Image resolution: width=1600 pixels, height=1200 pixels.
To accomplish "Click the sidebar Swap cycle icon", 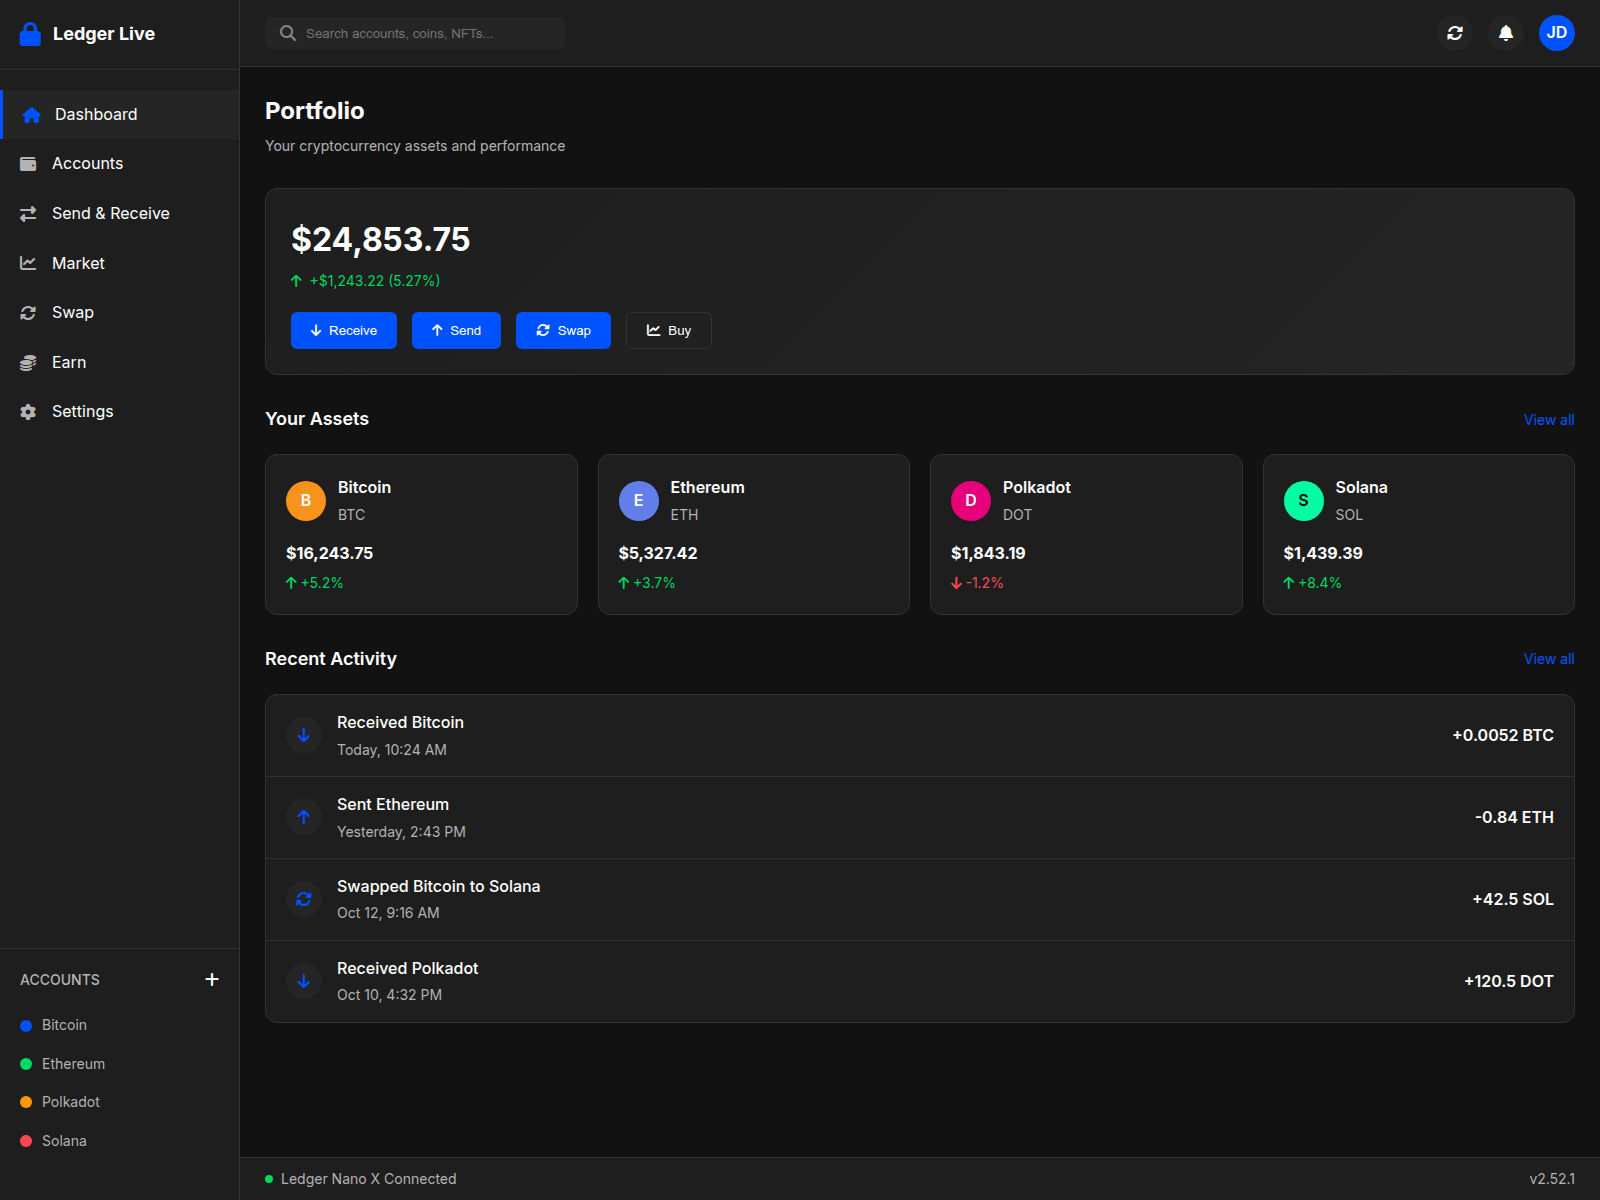I will pyautogui.click(x=28, y=313).
